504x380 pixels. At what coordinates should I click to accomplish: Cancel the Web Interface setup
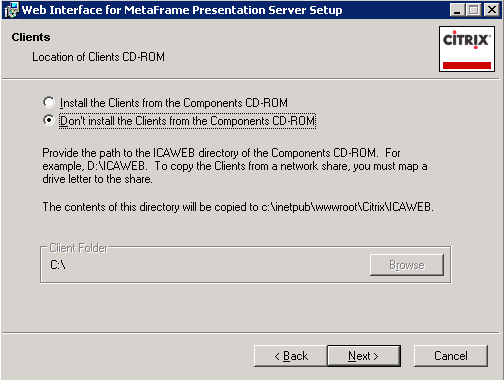coord(451,356)
